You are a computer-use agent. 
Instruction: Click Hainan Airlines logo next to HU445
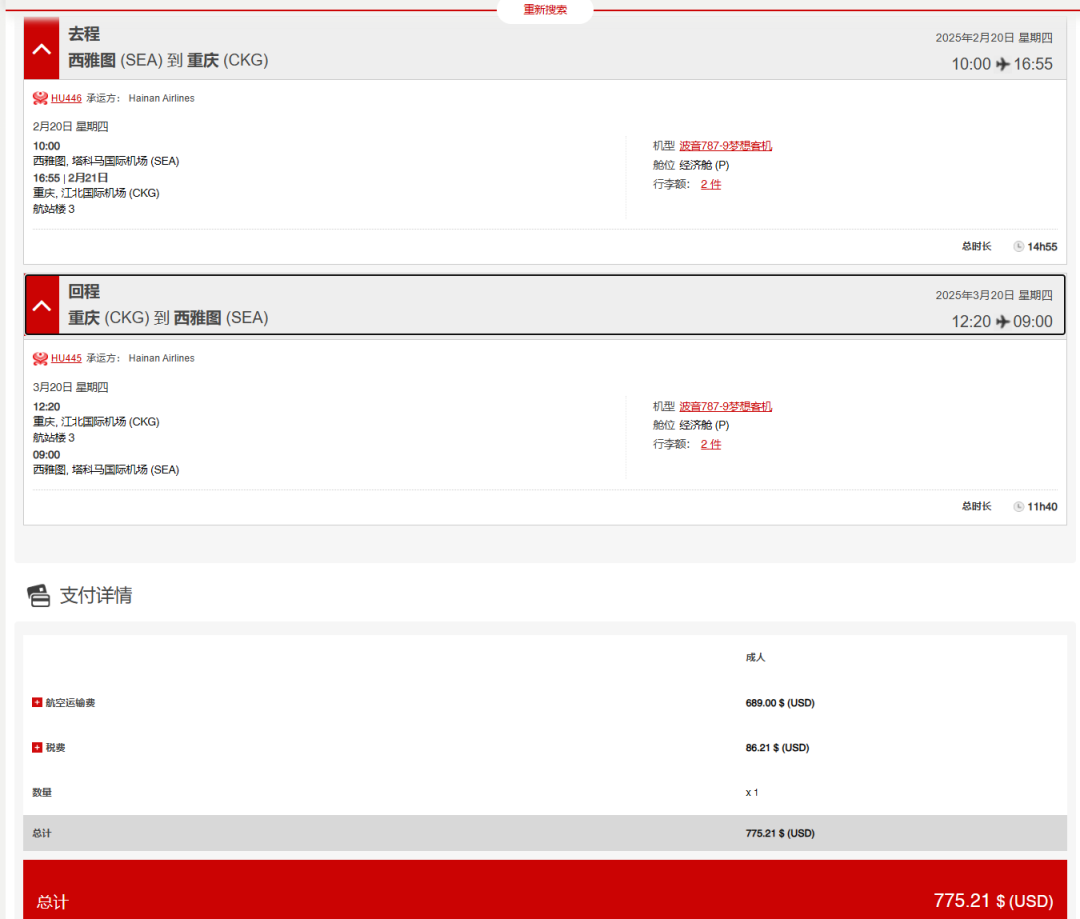tap(40, 358)
